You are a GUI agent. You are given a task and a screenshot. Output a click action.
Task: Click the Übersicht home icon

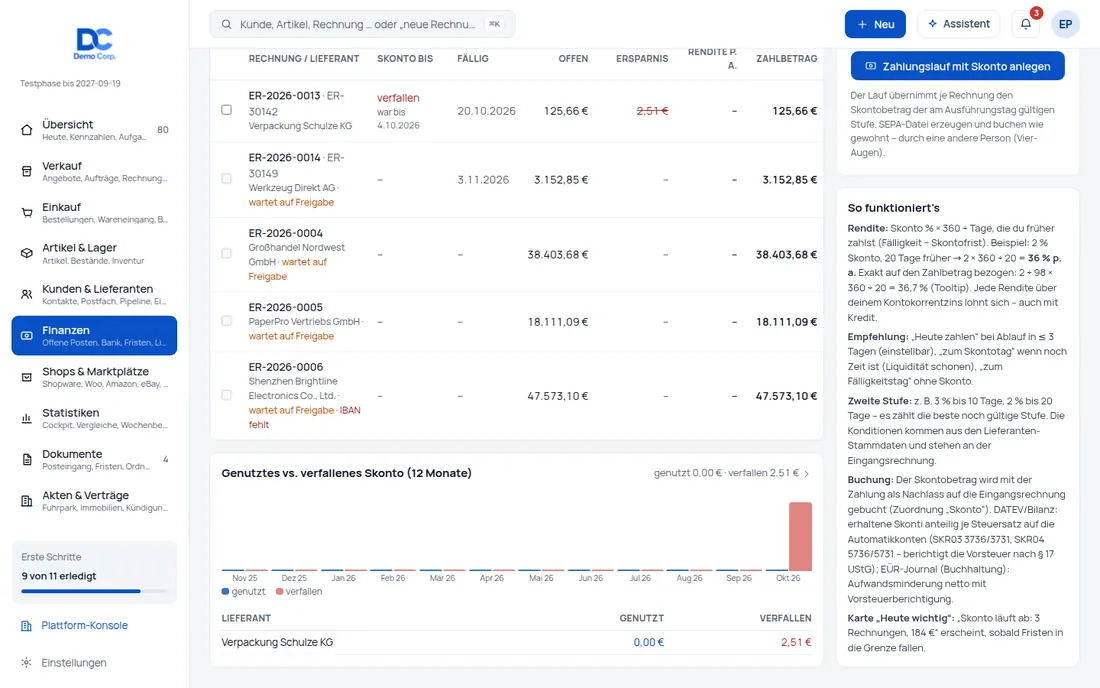(27, 130)
